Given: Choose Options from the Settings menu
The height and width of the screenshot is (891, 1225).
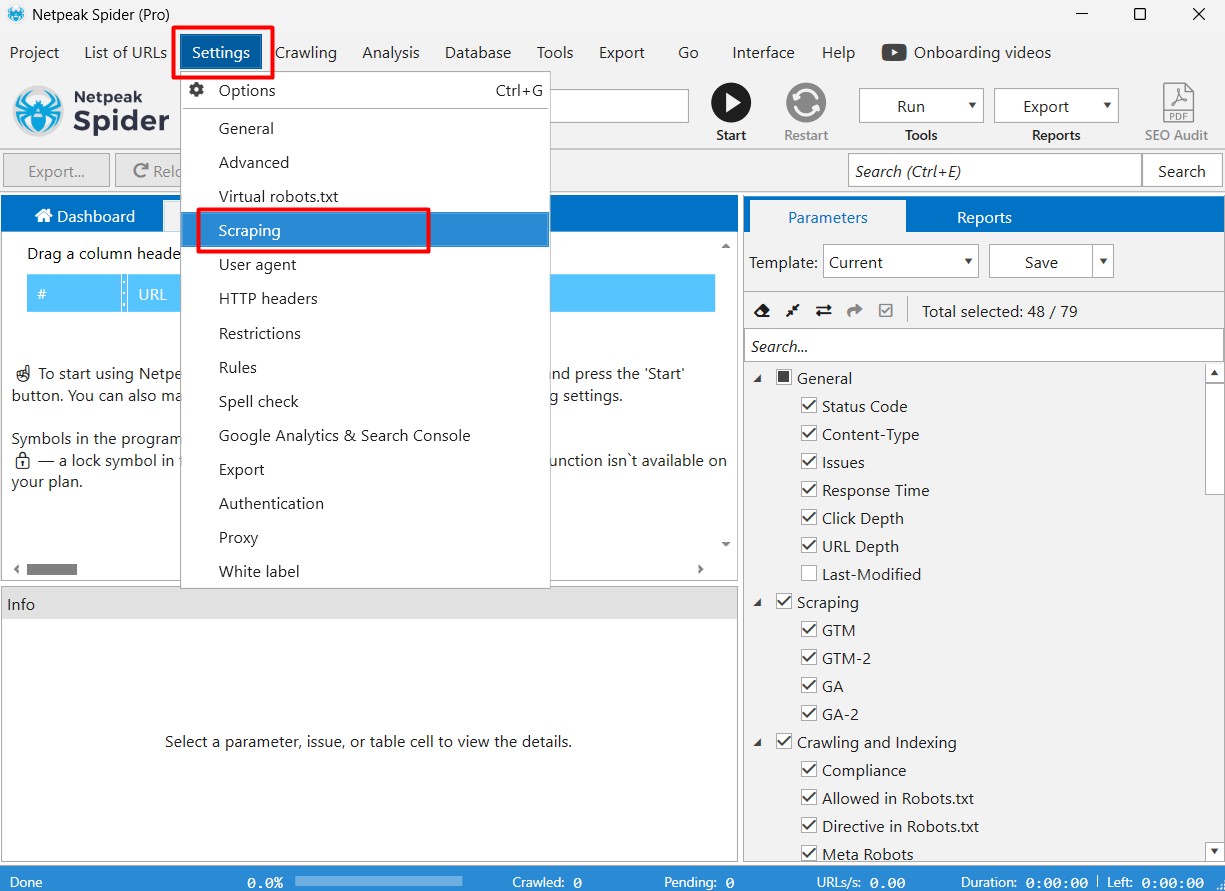Looking at the screenshot, I should 365,90.
